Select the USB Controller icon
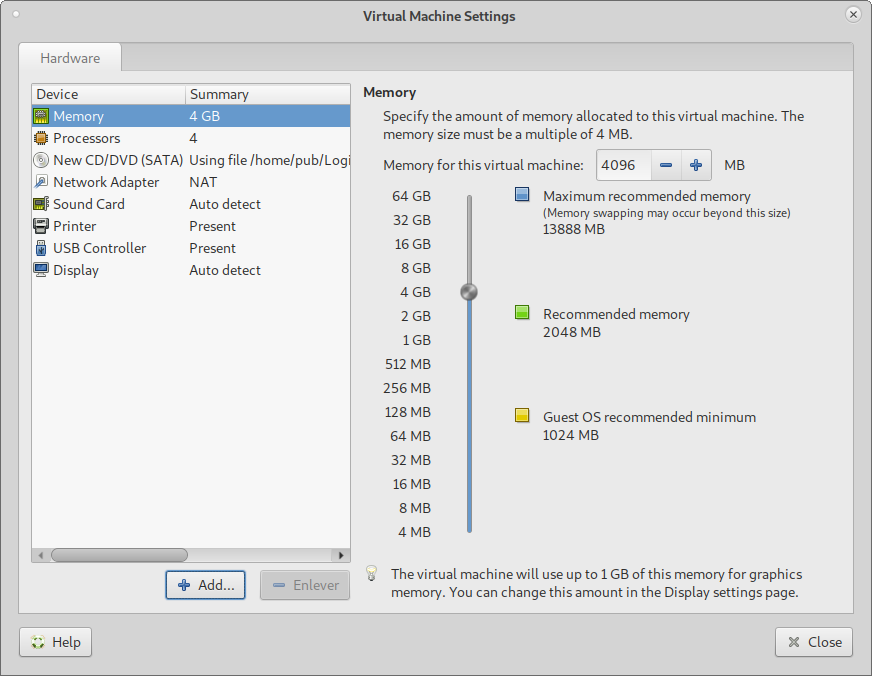The height and width of the screenshot is (676, 872). [41, 248]
